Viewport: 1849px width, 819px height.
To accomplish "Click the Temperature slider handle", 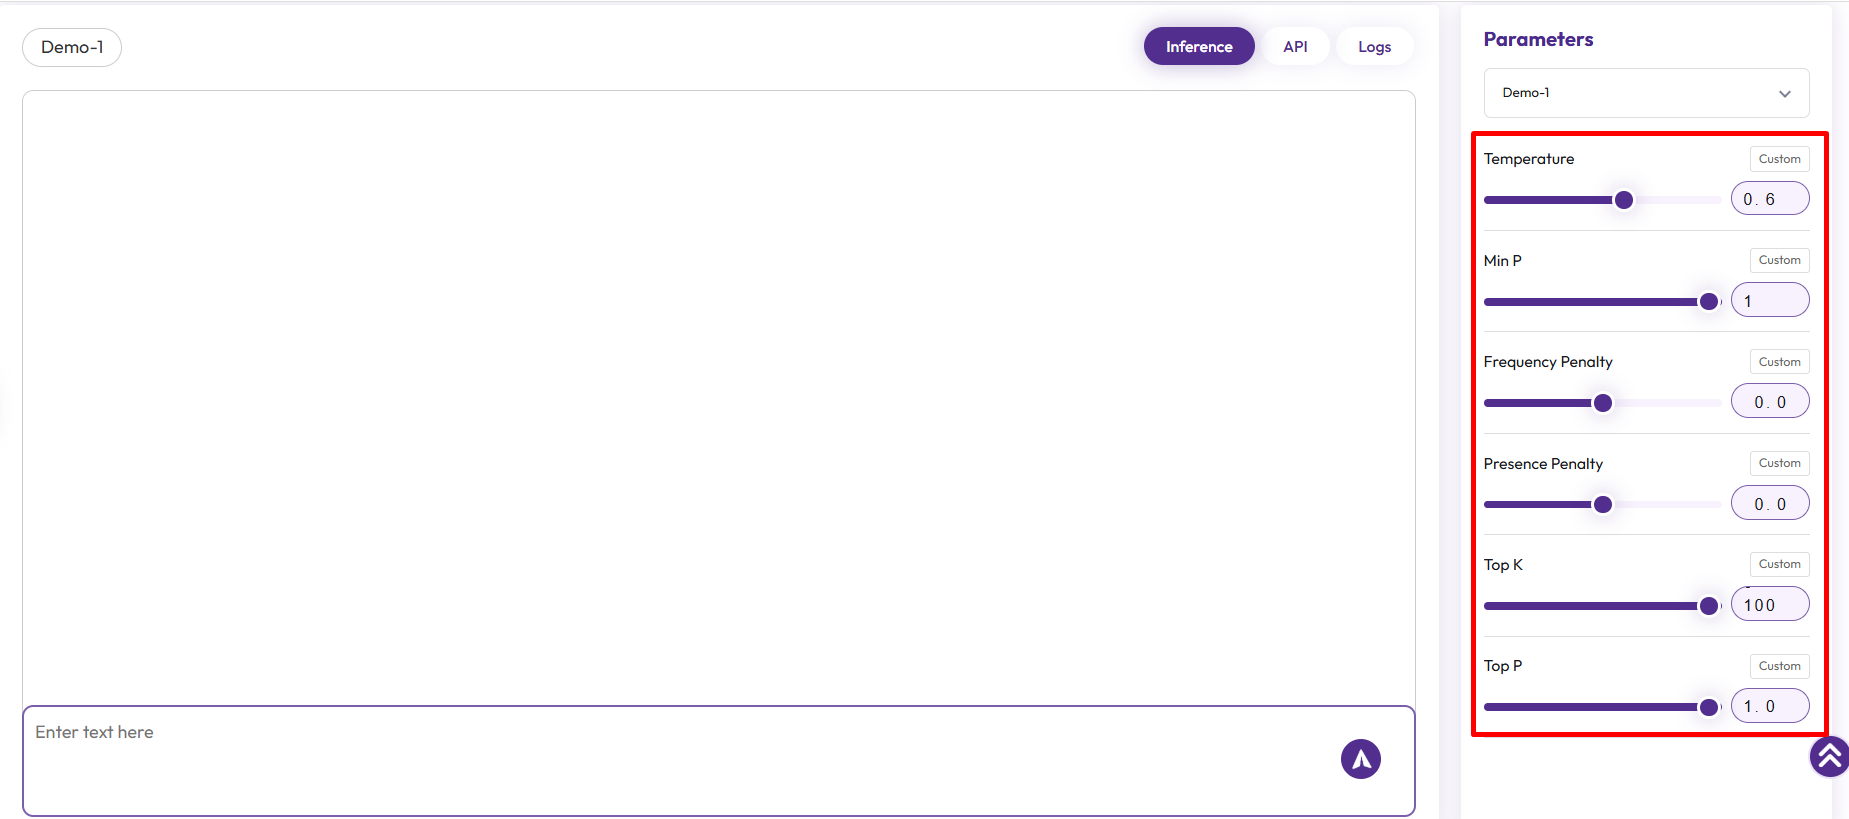I will (1624, 200).
